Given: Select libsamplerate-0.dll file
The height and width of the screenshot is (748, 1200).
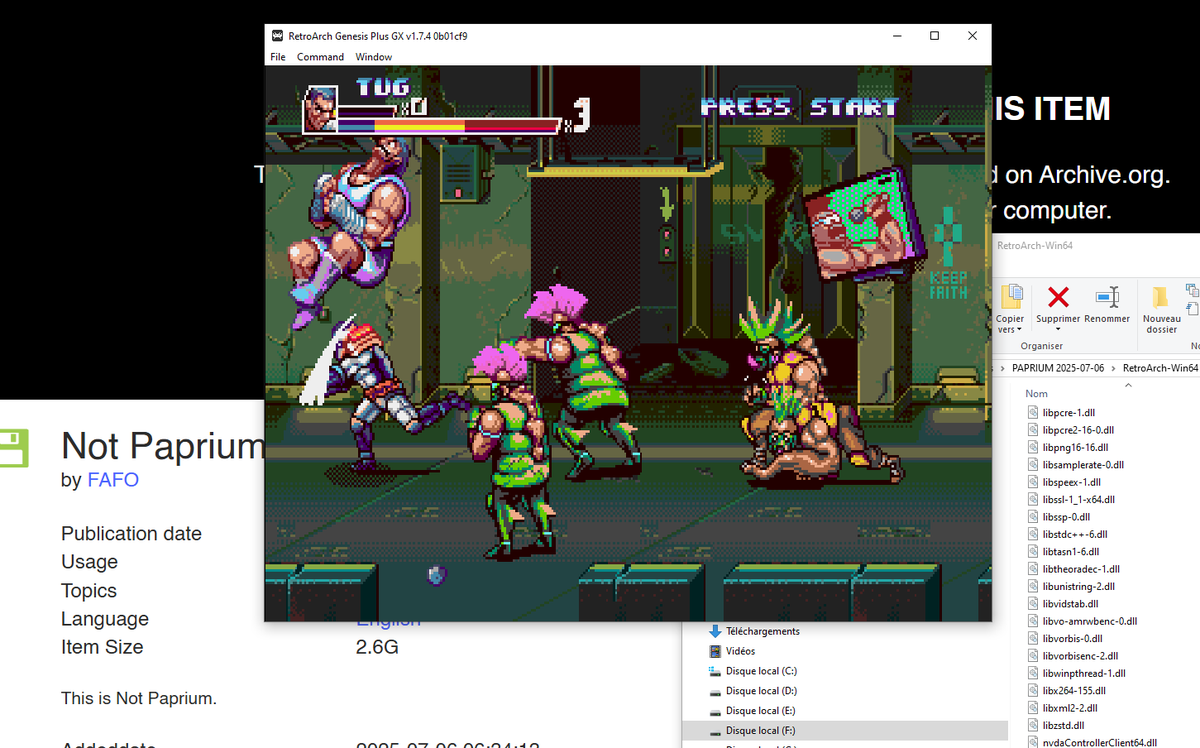Looking at the screenshot, I should click(1083, 465).
